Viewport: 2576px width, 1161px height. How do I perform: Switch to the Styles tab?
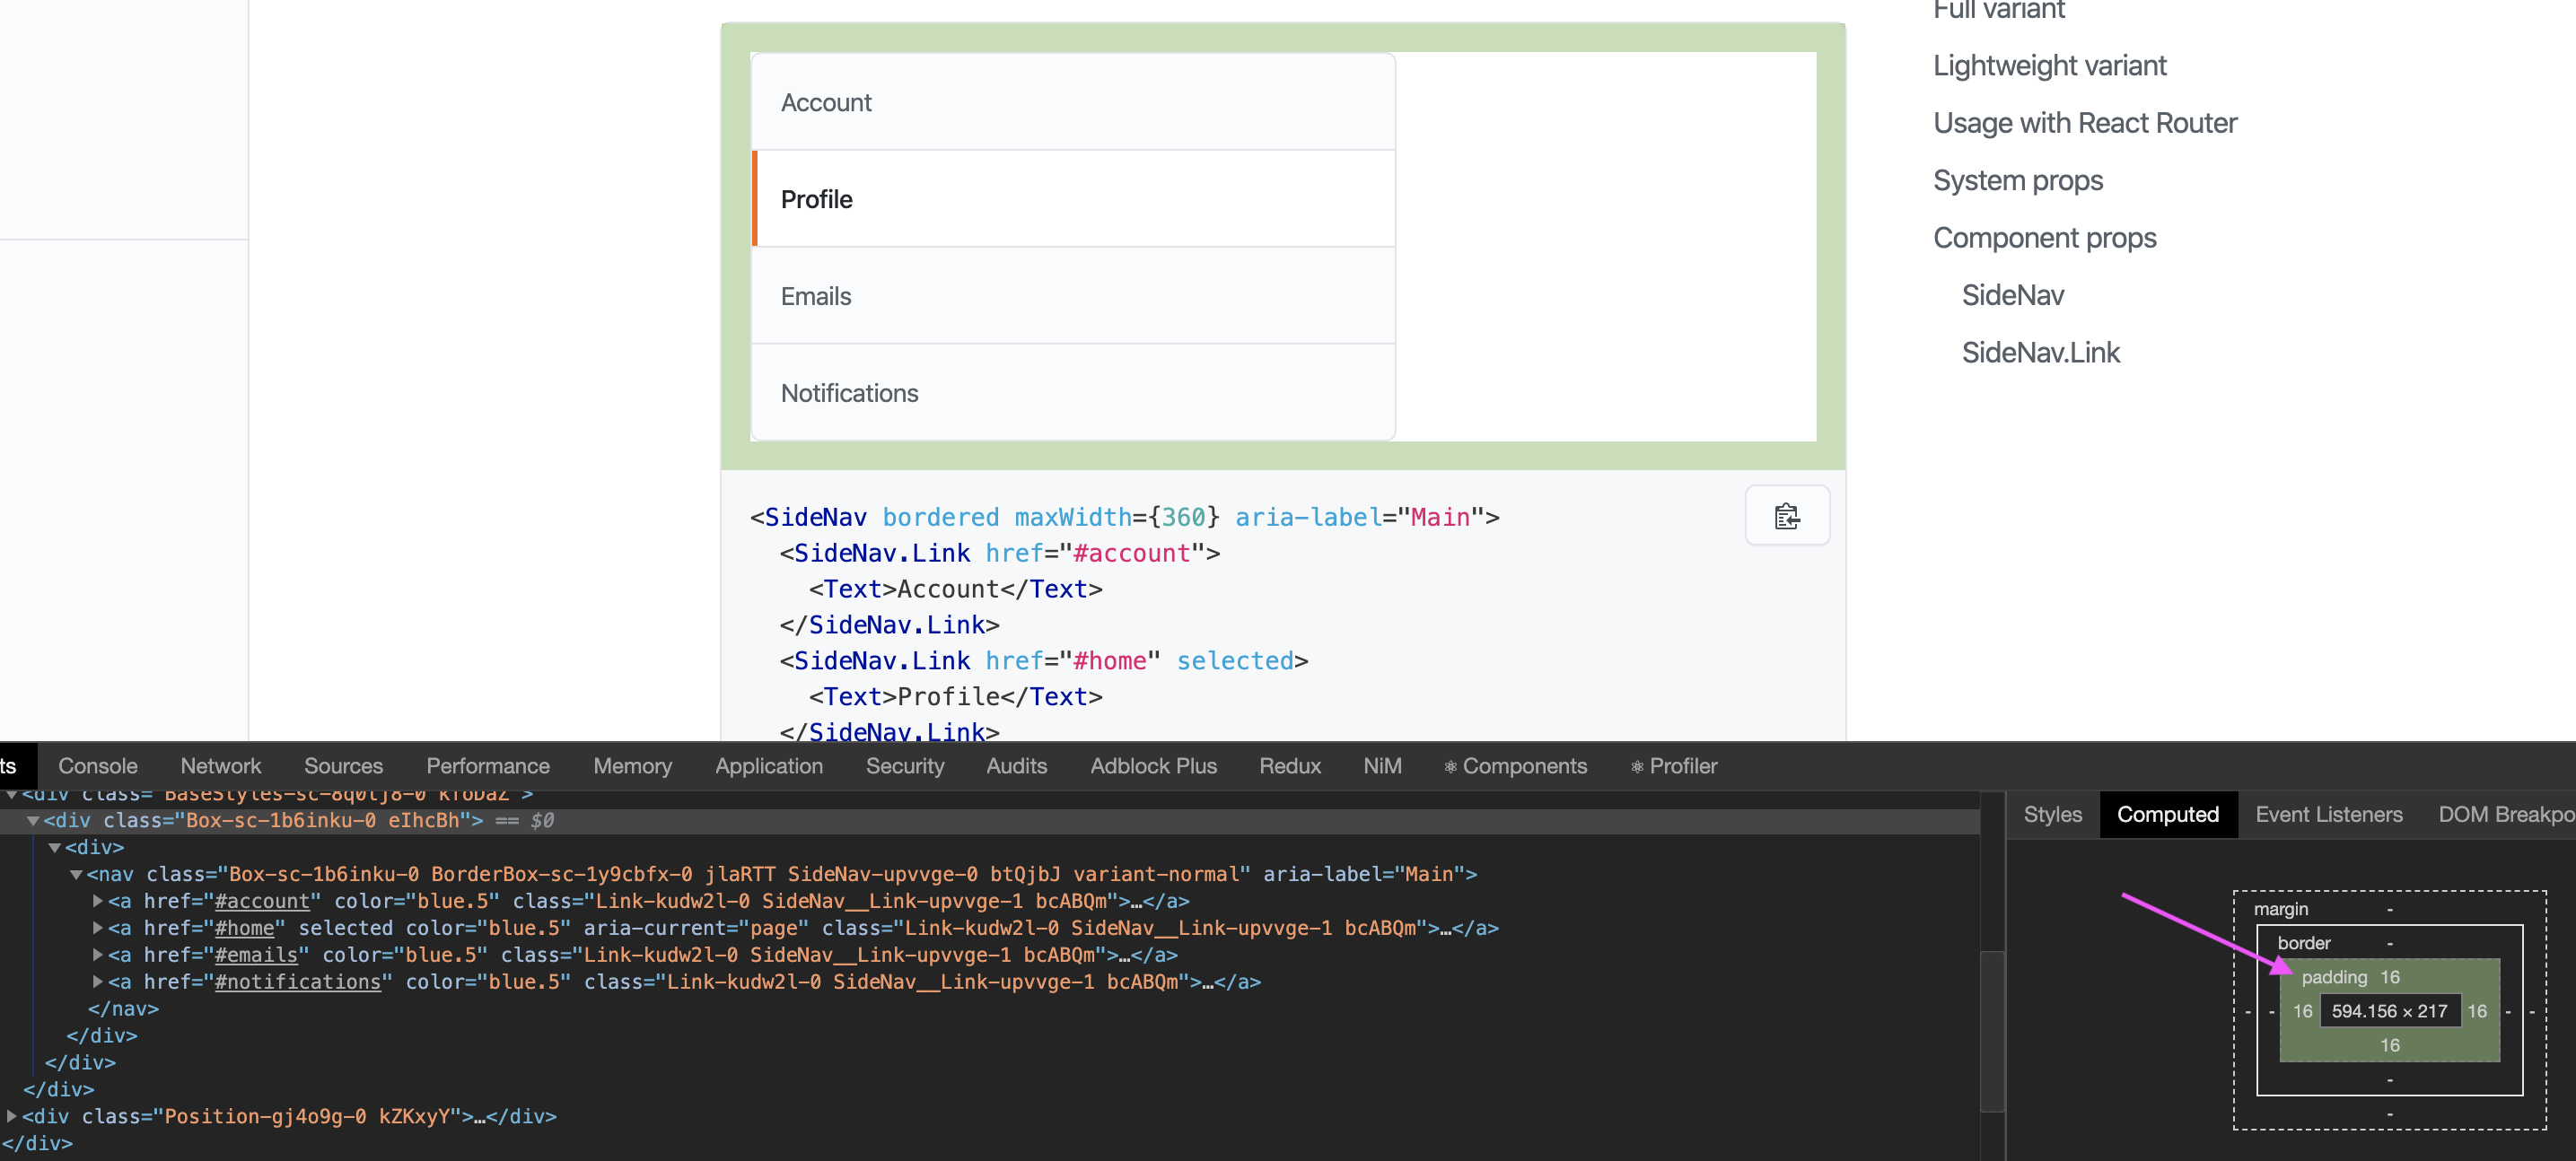click(x=2052, y=814)
